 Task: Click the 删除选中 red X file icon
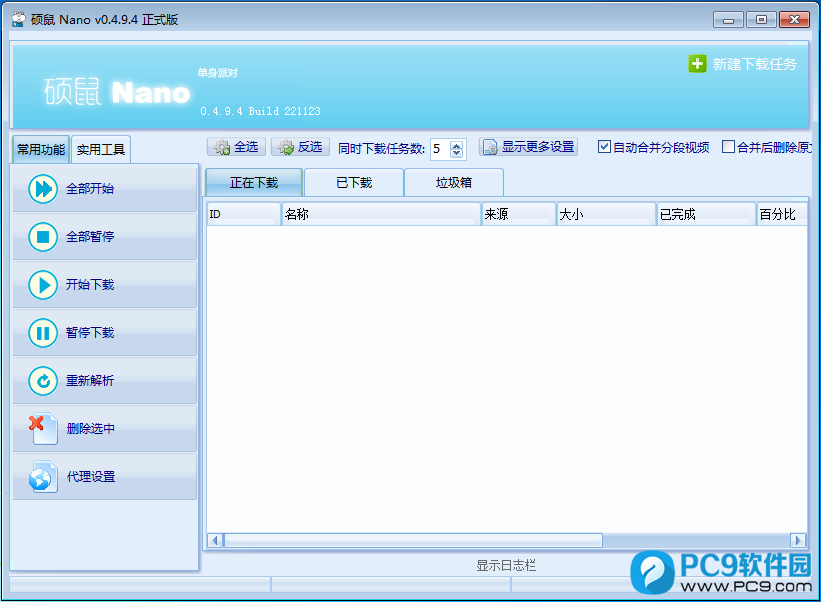tap(43, 429)
